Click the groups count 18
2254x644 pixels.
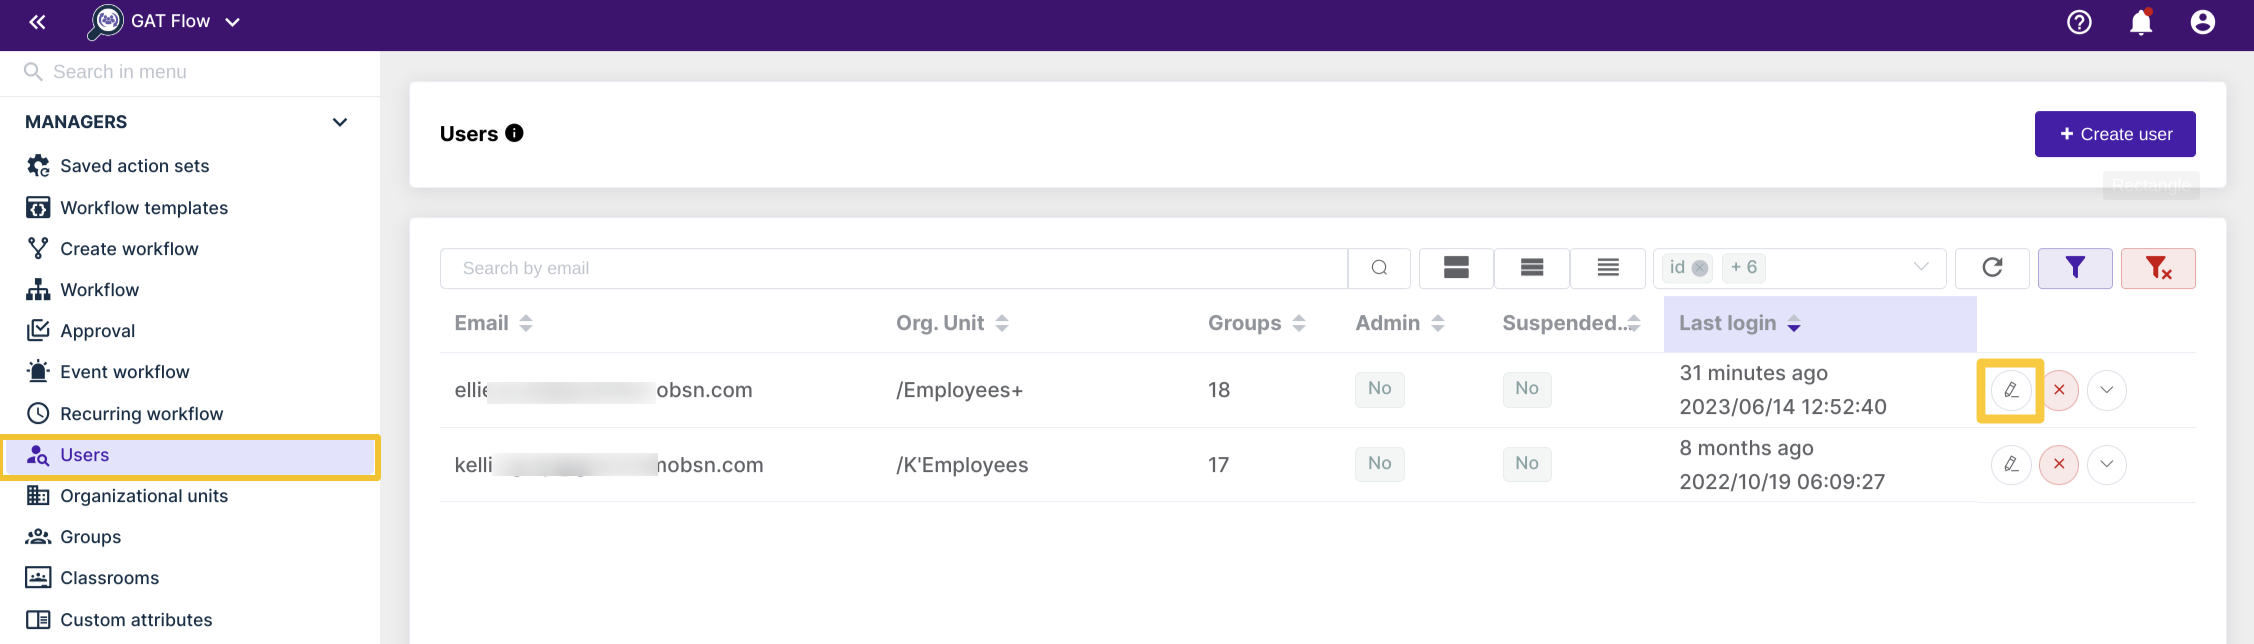[1219, 390]
